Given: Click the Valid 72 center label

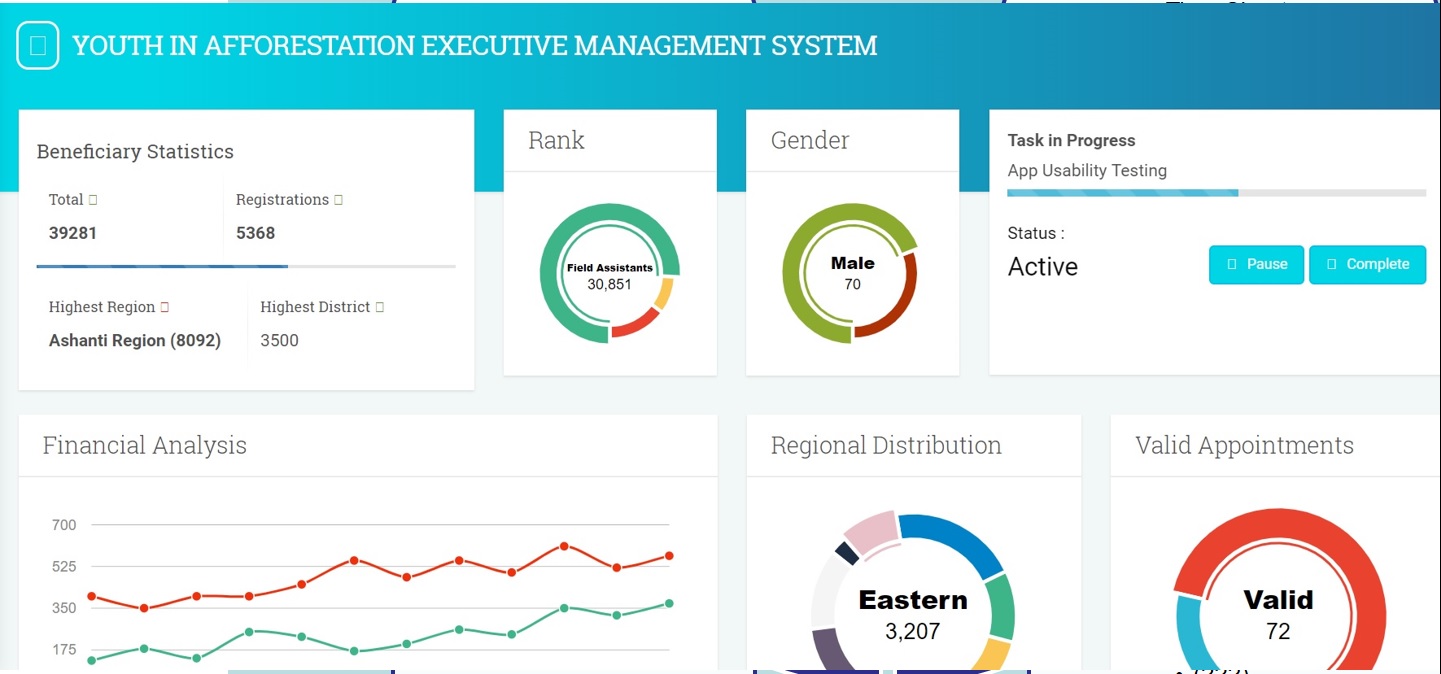Looking at the screenshot, I should point(1278,614).
